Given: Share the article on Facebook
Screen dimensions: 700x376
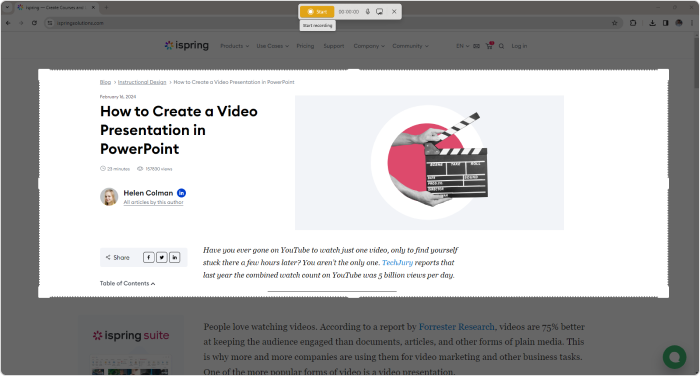Looking at the screenshot, I should pos(149,257).
